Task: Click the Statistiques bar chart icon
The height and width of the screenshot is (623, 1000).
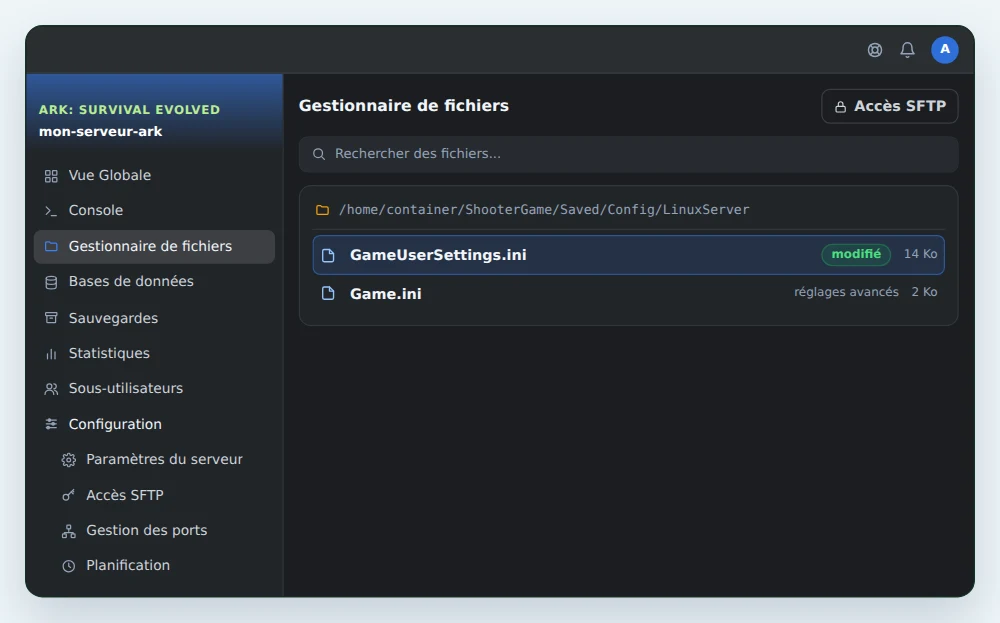Action: coord(51,354)
